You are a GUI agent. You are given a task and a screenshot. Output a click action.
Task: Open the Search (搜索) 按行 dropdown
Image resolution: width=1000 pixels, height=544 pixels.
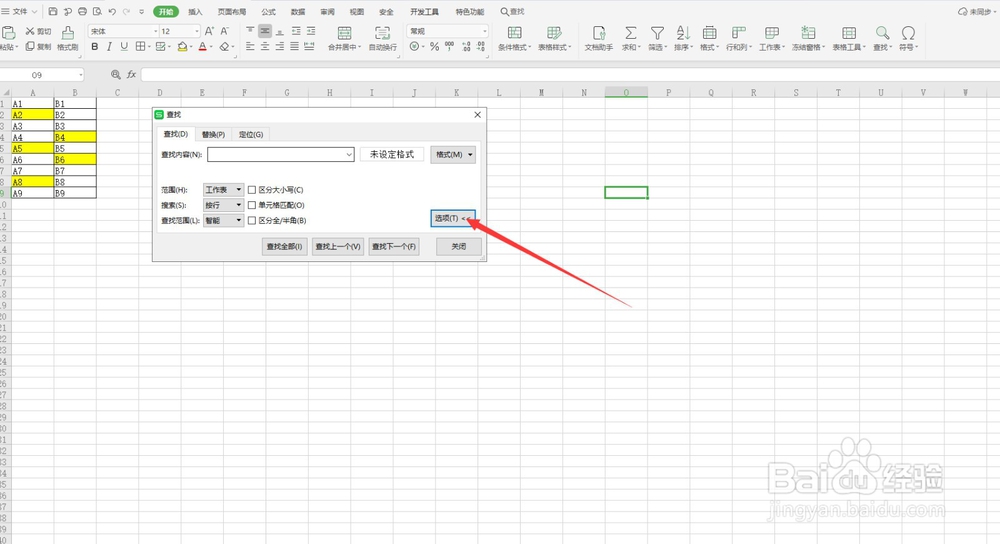(x=223, y=205)
